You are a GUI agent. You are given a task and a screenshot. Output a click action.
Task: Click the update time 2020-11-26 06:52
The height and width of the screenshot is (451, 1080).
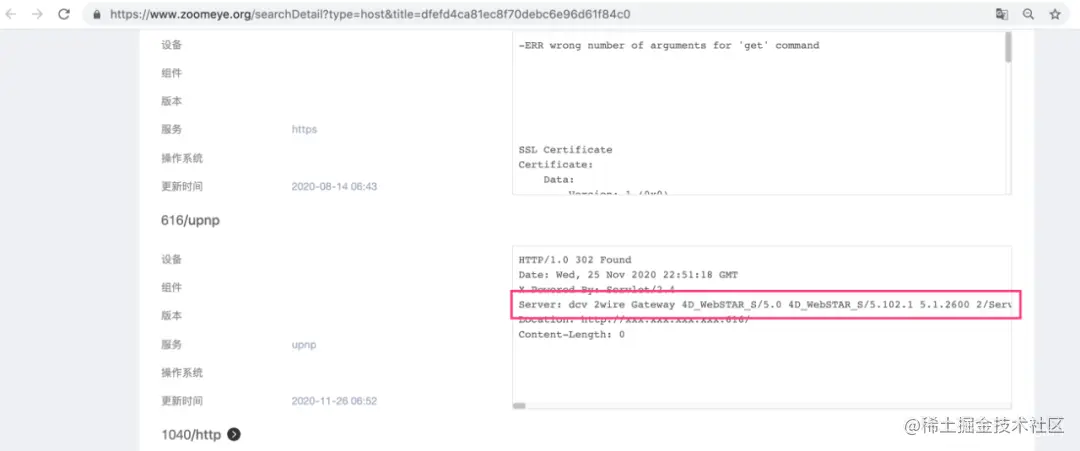coord(334,401)
